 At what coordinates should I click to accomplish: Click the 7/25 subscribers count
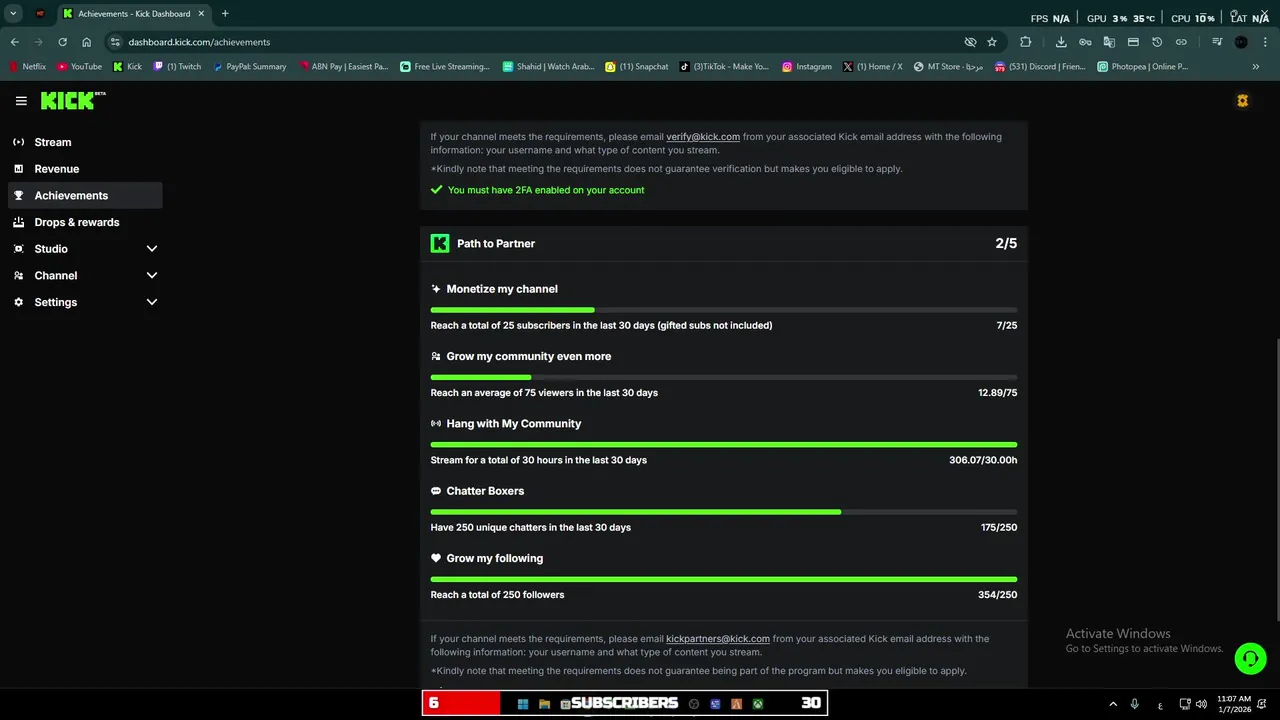pos(1007,326)
